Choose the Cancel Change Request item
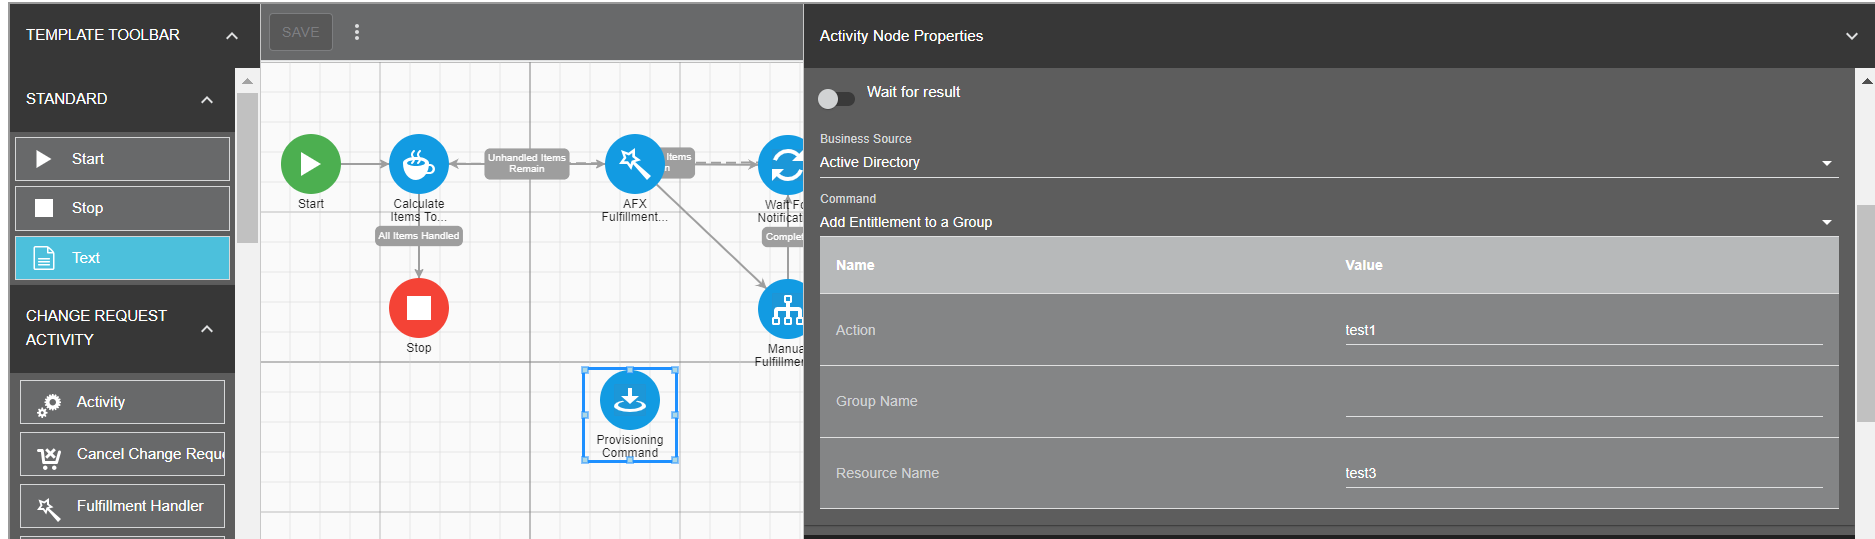The height and width of the screenshot is (539, 1875). click(x=122, y=454)
